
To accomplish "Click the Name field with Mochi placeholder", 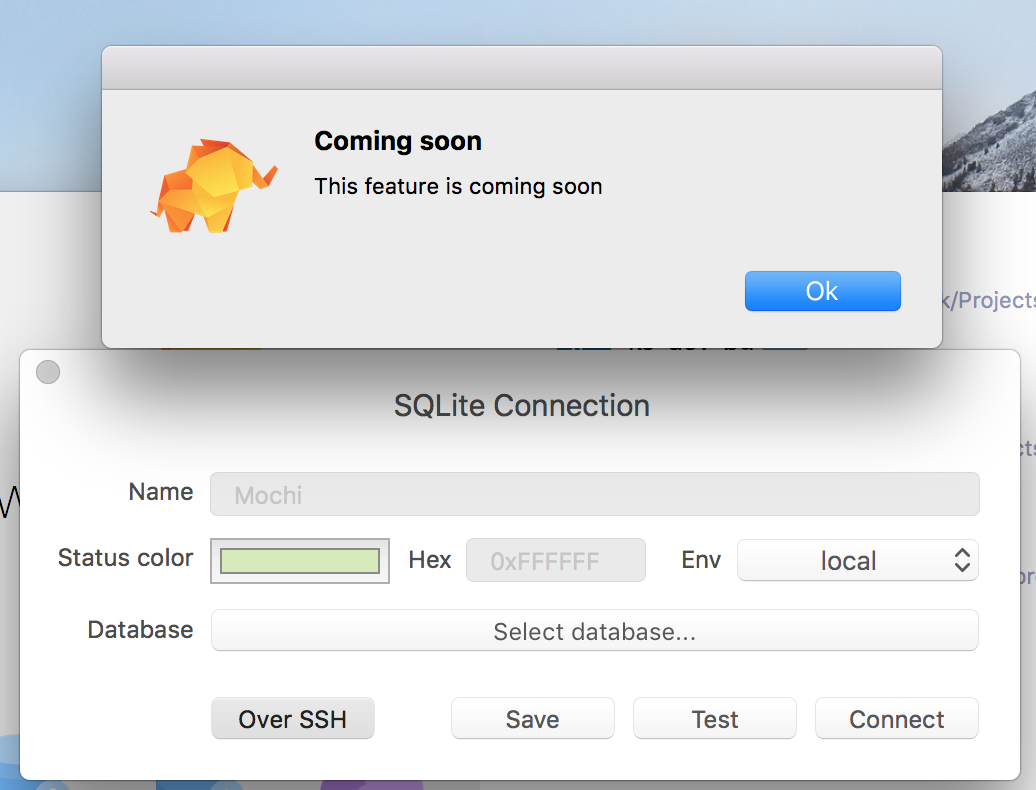I will click(x=594, y=494).
